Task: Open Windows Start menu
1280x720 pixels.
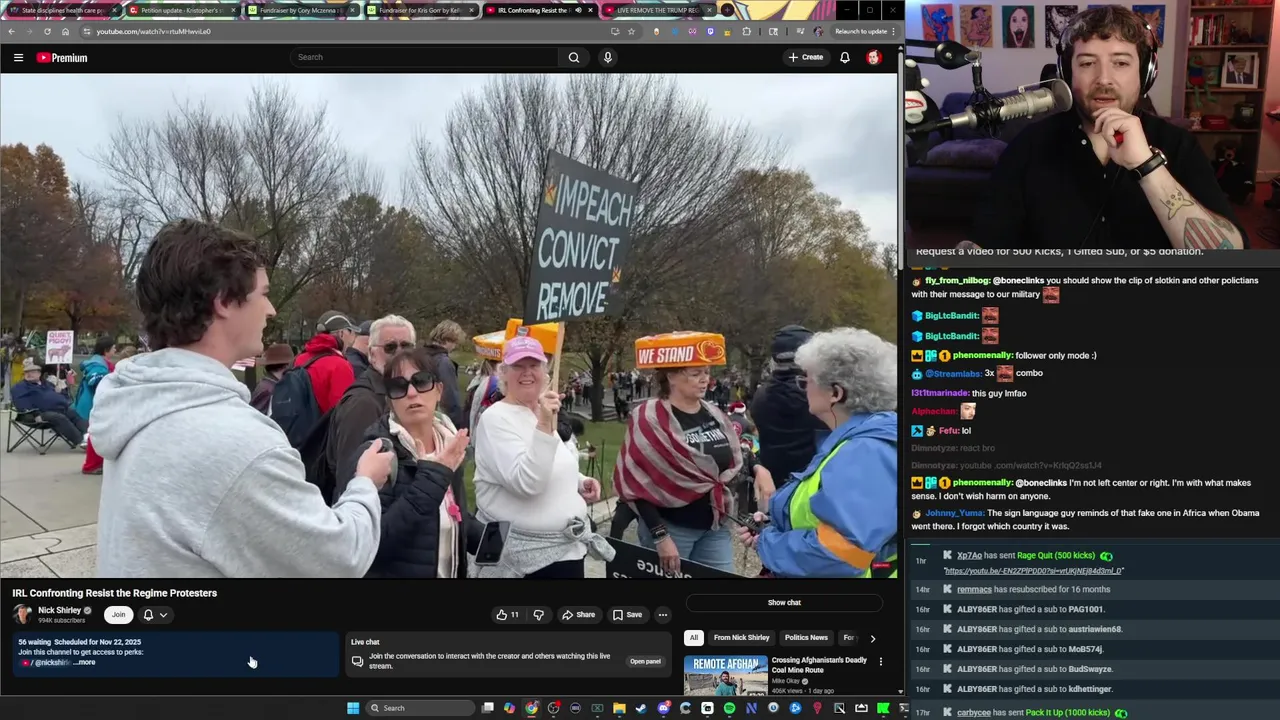Action: tap(353, 708)
